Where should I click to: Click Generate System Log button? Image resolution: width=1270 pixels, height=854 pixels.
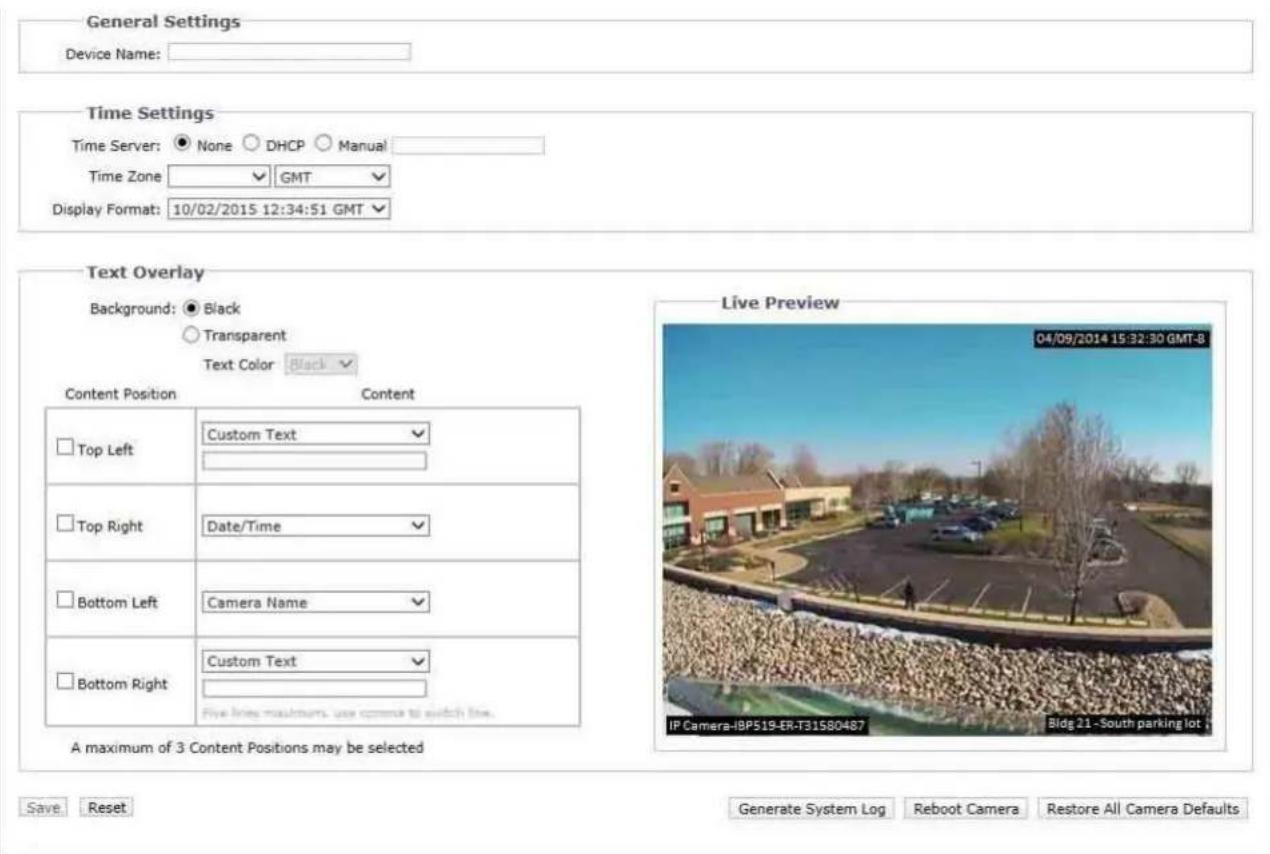click(812, 809)
